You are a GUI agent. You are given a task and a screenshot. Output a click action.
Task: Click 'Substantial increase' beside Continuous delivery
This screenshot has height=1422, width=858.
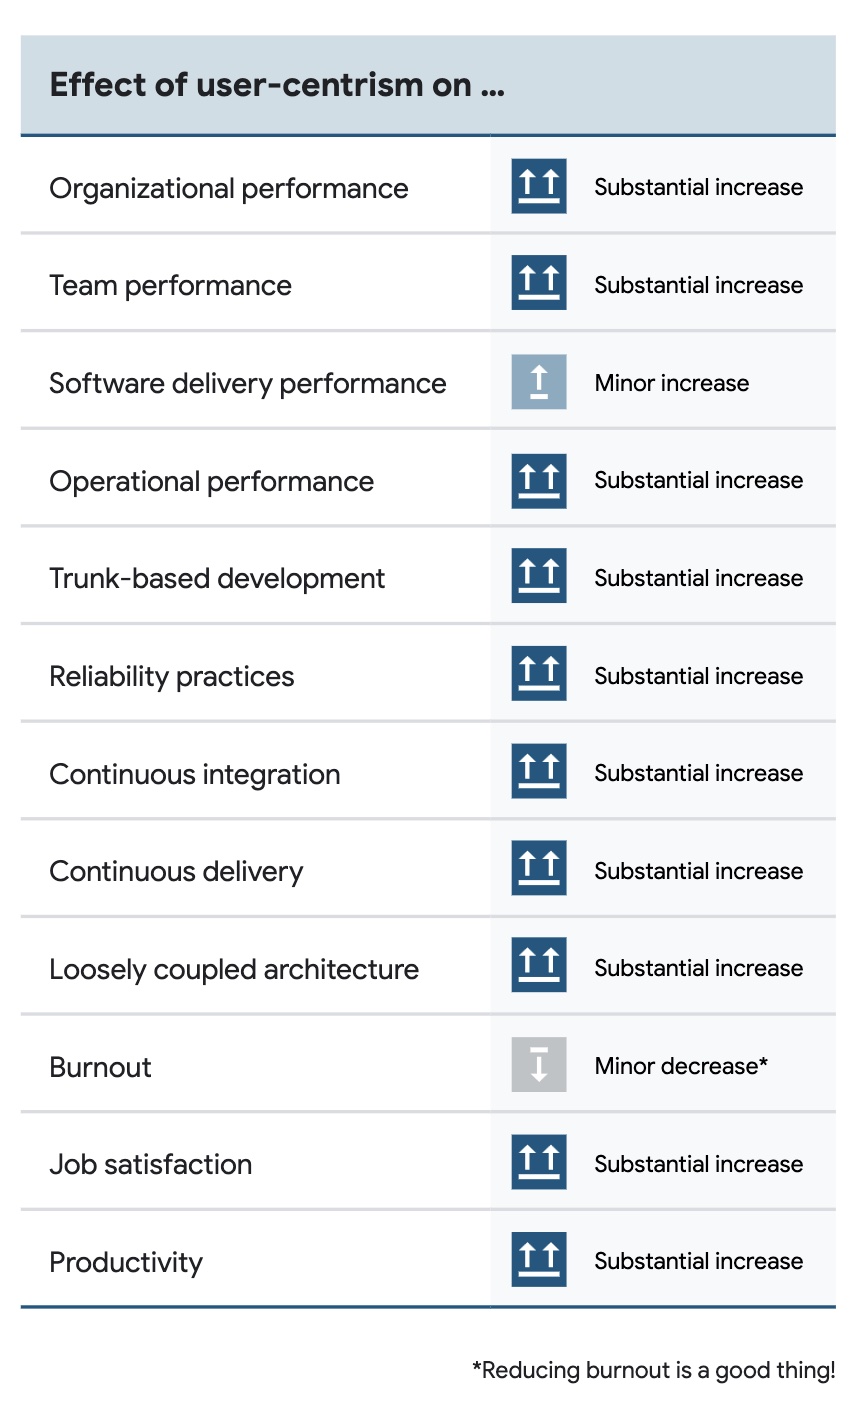point(698,871)
